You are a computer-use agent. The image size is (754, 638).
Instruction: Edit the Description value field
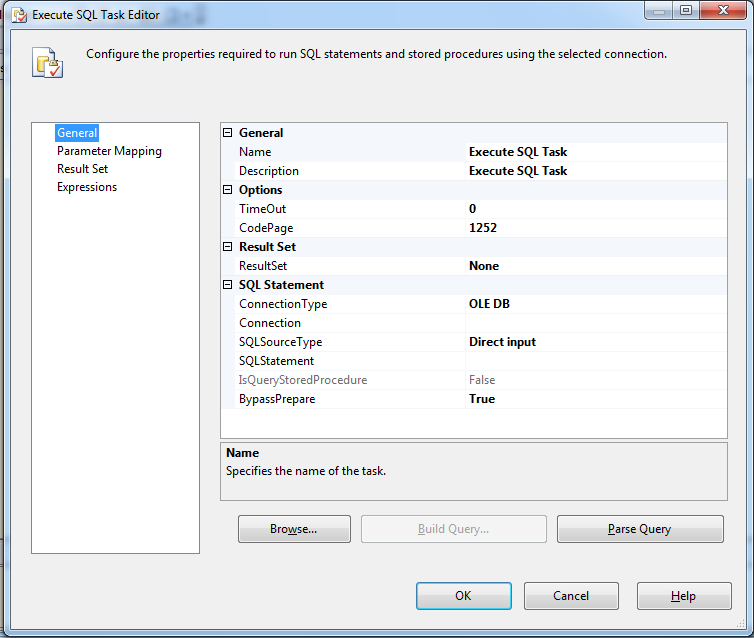pyautogui.click(x=596, y=171)
